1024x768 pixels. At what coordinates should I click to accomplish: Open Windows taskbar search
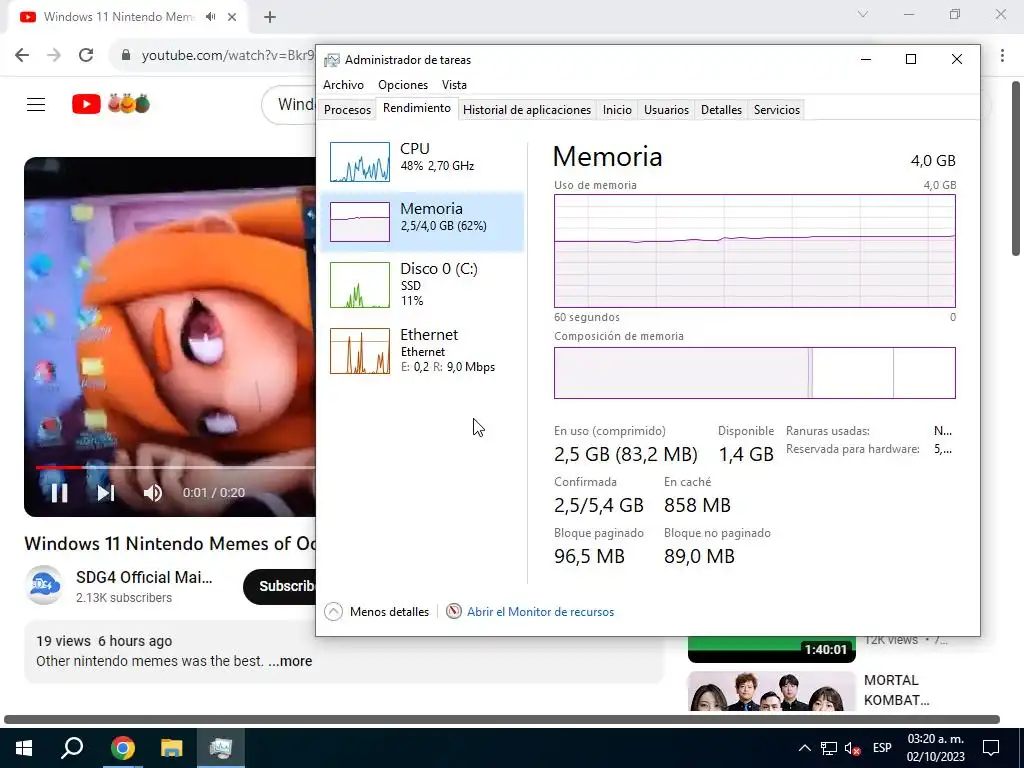pyautogui.click(x=72, y=748)
